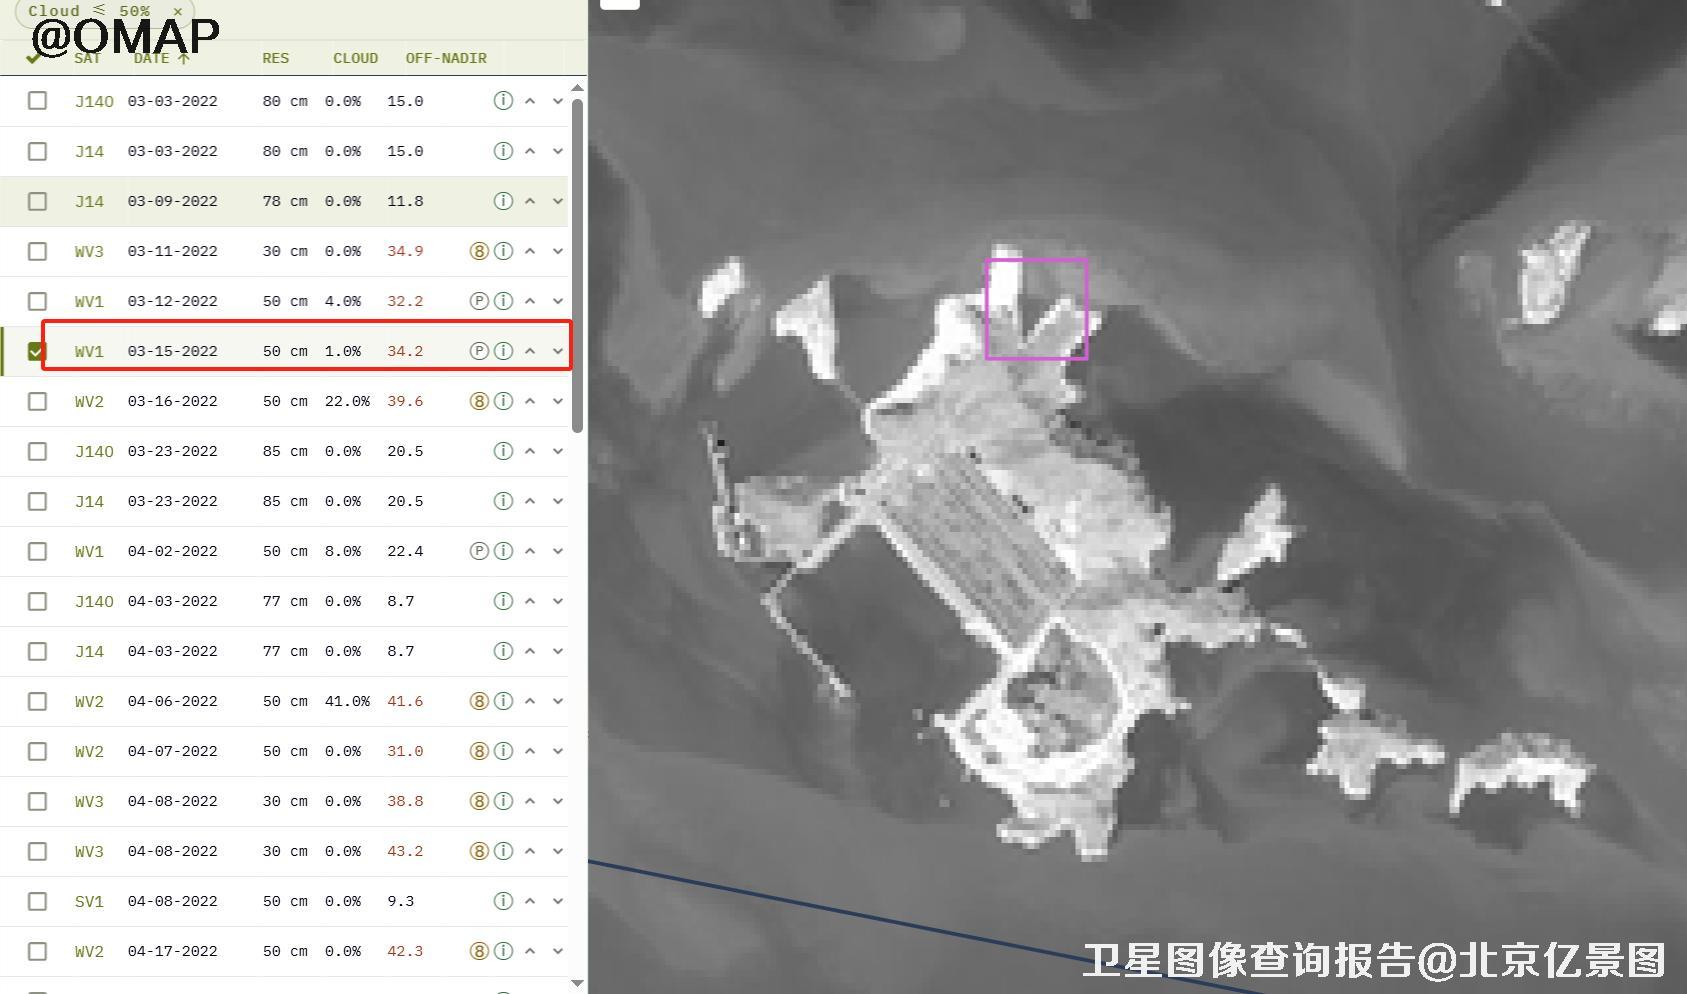Click the SV1 satellite name
The image size is (1687, 994).
click(89, 901)
